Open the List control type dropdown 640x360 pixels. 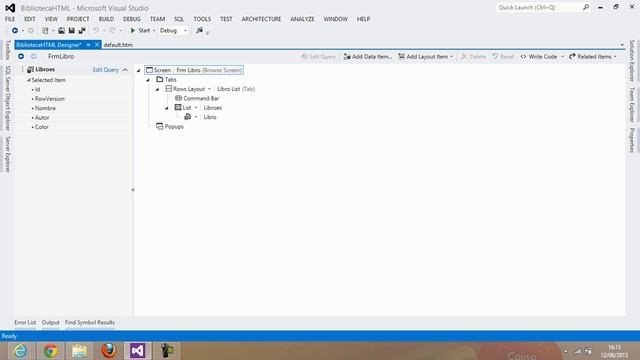click(196, 108)
